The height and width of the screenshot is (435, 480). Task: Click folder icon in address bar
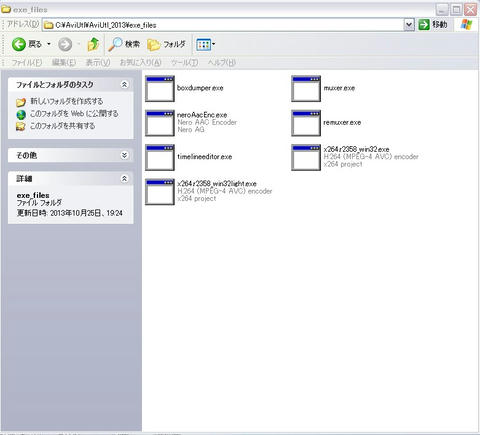pos(49,25)
